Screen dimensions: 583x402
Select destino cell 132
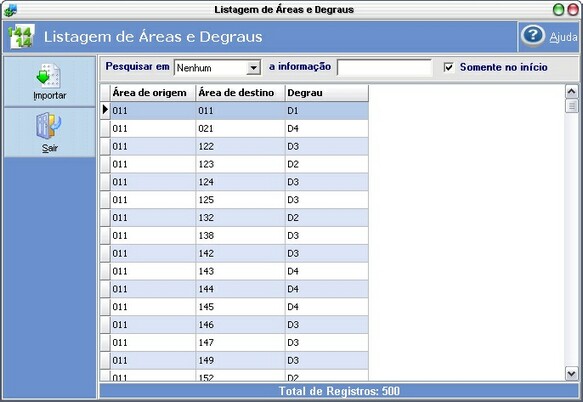point(240,218)
